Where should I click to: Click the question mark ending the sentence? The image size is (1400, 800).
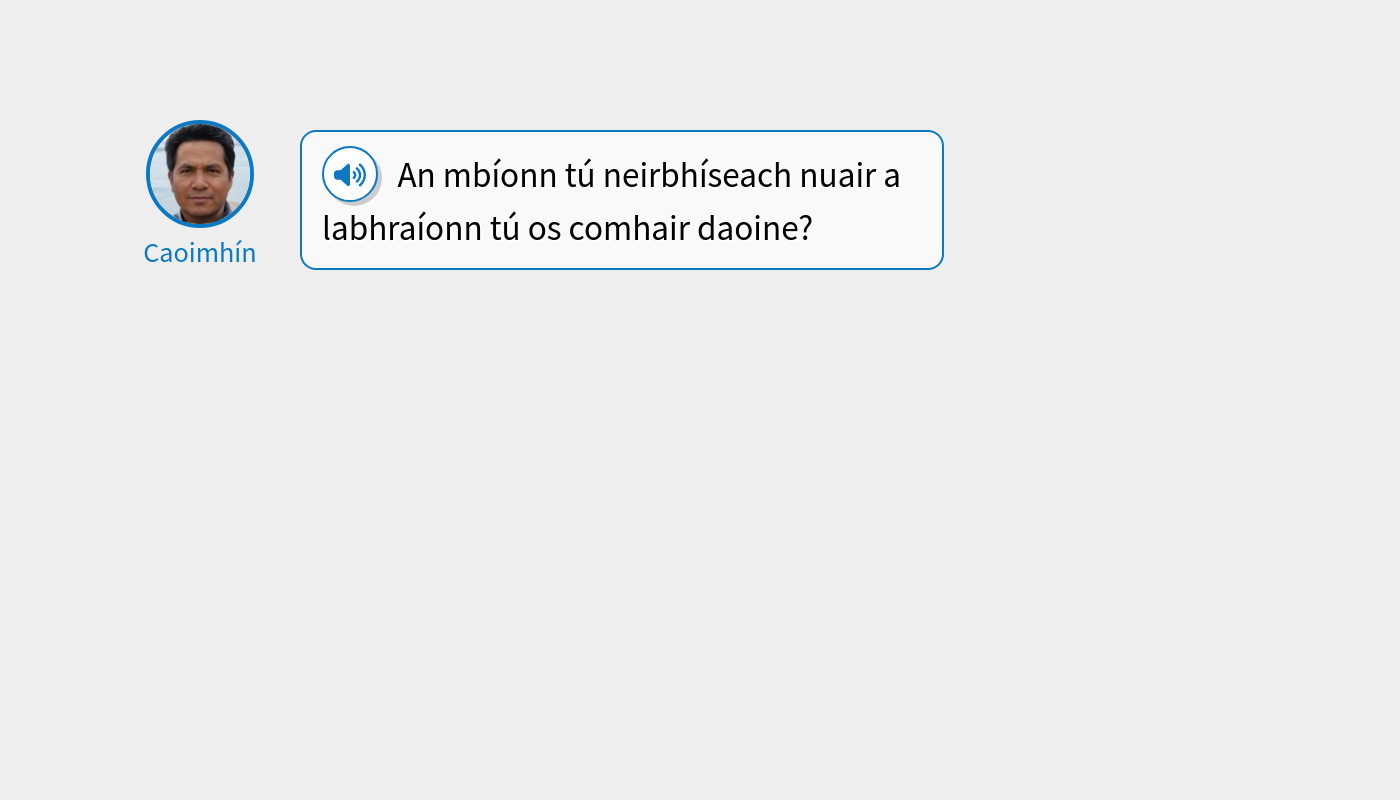pyautogui.click(x=806, y=228)
